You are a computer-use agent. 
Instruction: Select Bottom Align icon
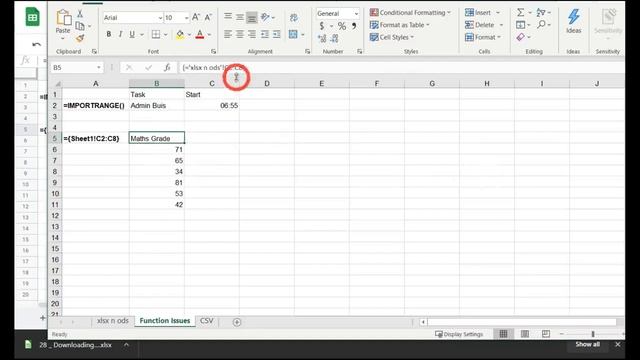[x=252, y=17]
